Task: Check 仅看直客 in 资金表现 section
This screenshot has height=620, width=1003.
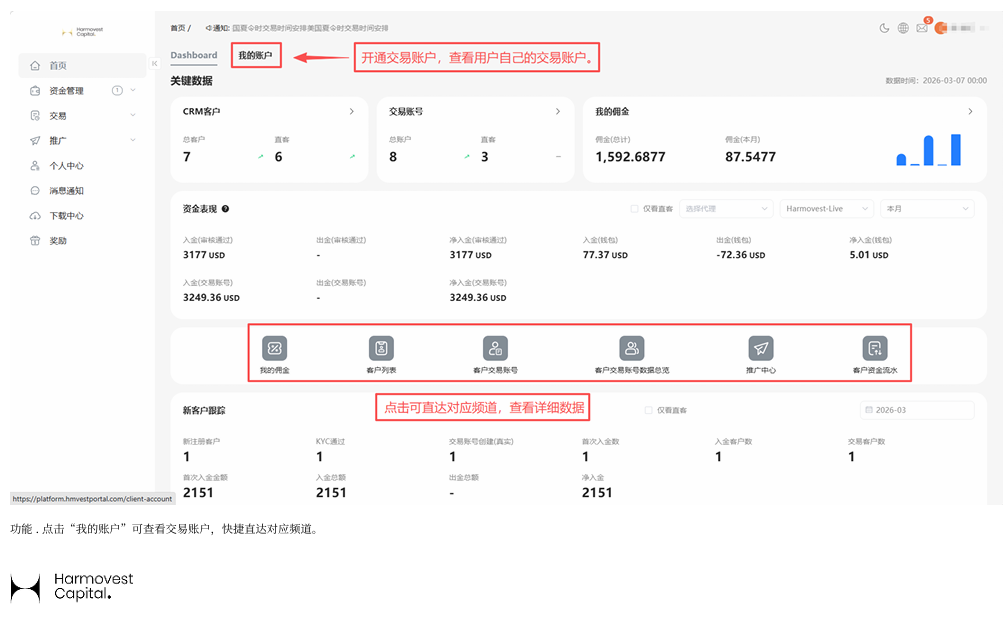Action: [635, 209]
